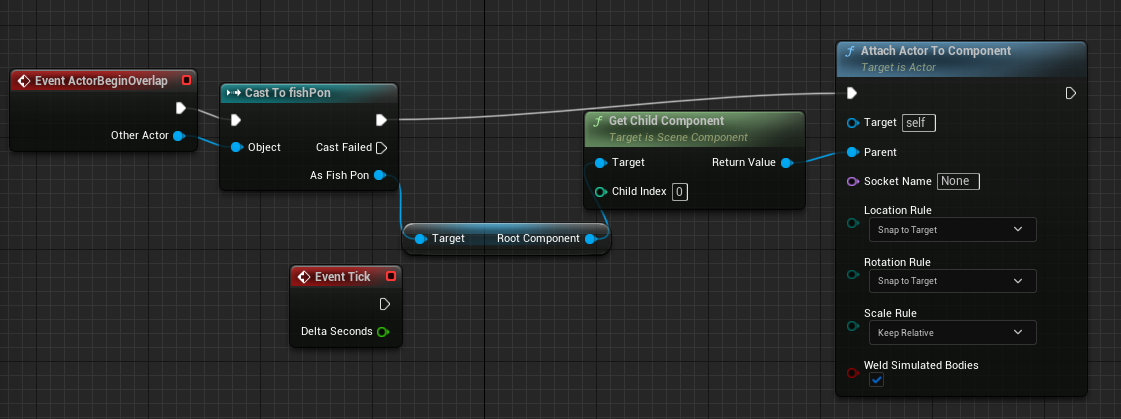Click the Weld Simulated Bodies pin

click(x=852, y=373)
